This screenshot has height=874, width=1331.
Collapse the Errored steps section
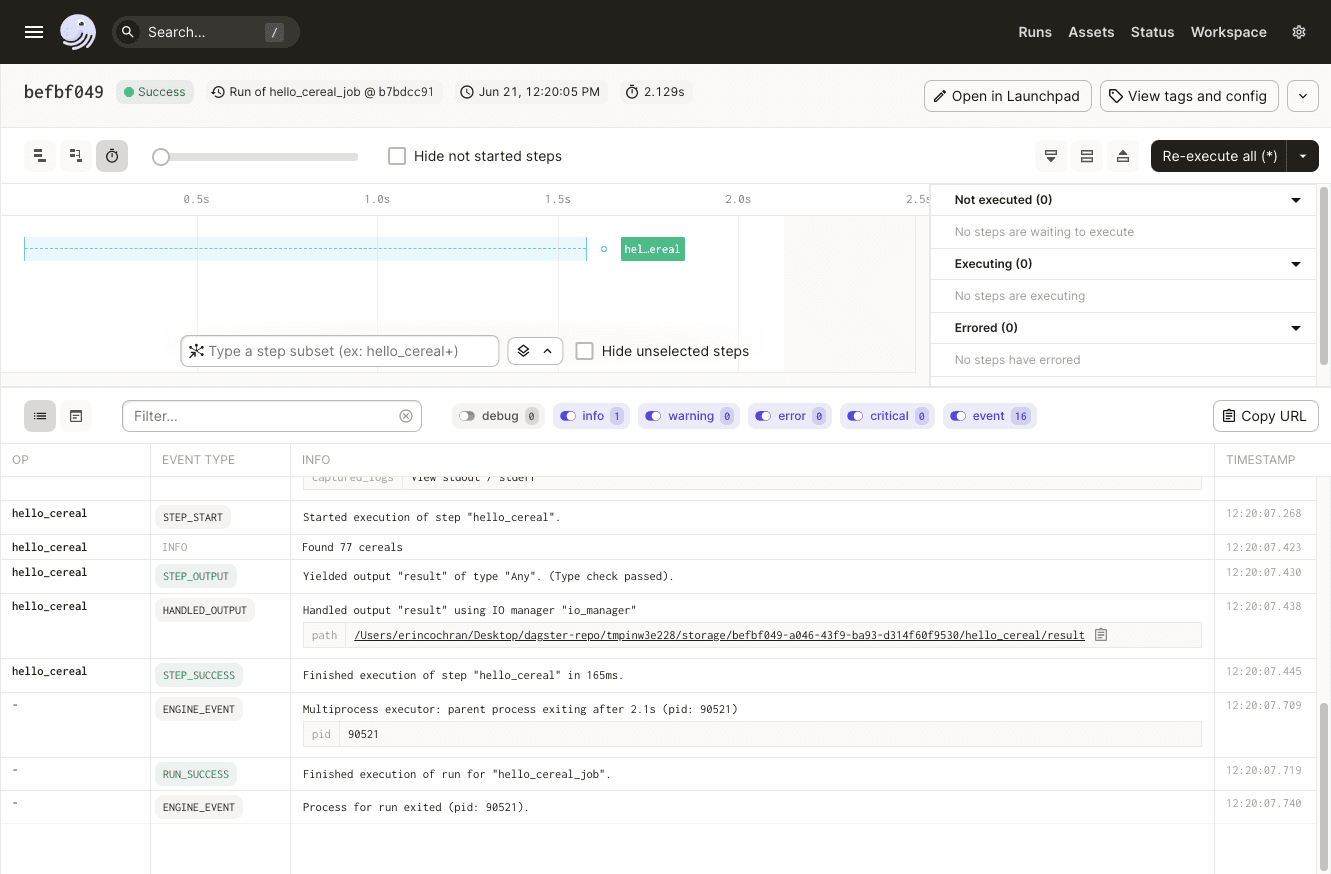(x=1296, y=328)
